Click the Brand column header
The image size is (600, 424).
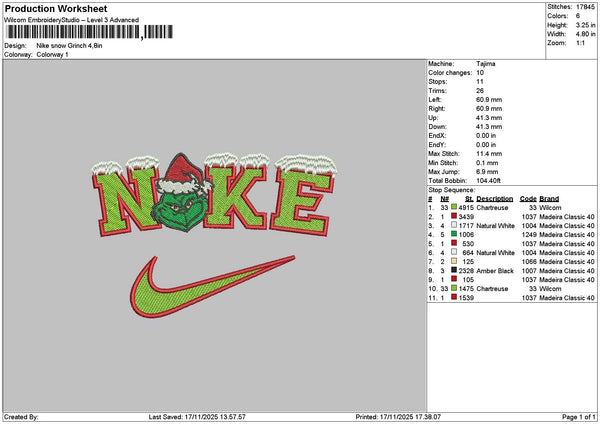coord(549,199)
